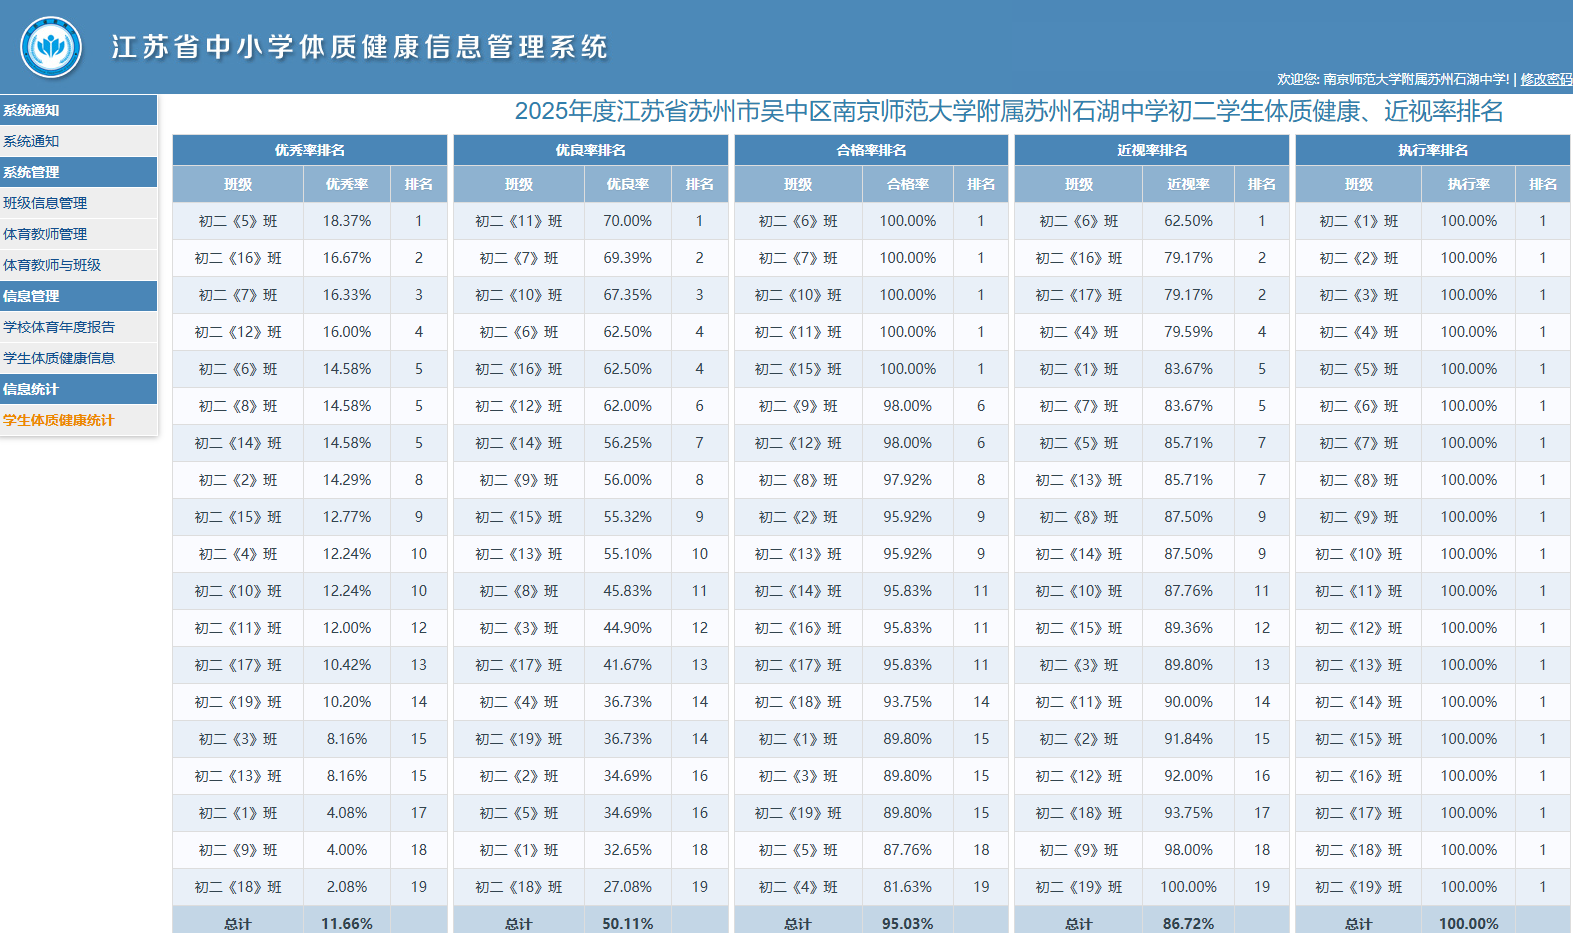Select the highlighted 学生体质健康统计 item
This screenshot has width=1573, height=933.
[x=59, y=420]
